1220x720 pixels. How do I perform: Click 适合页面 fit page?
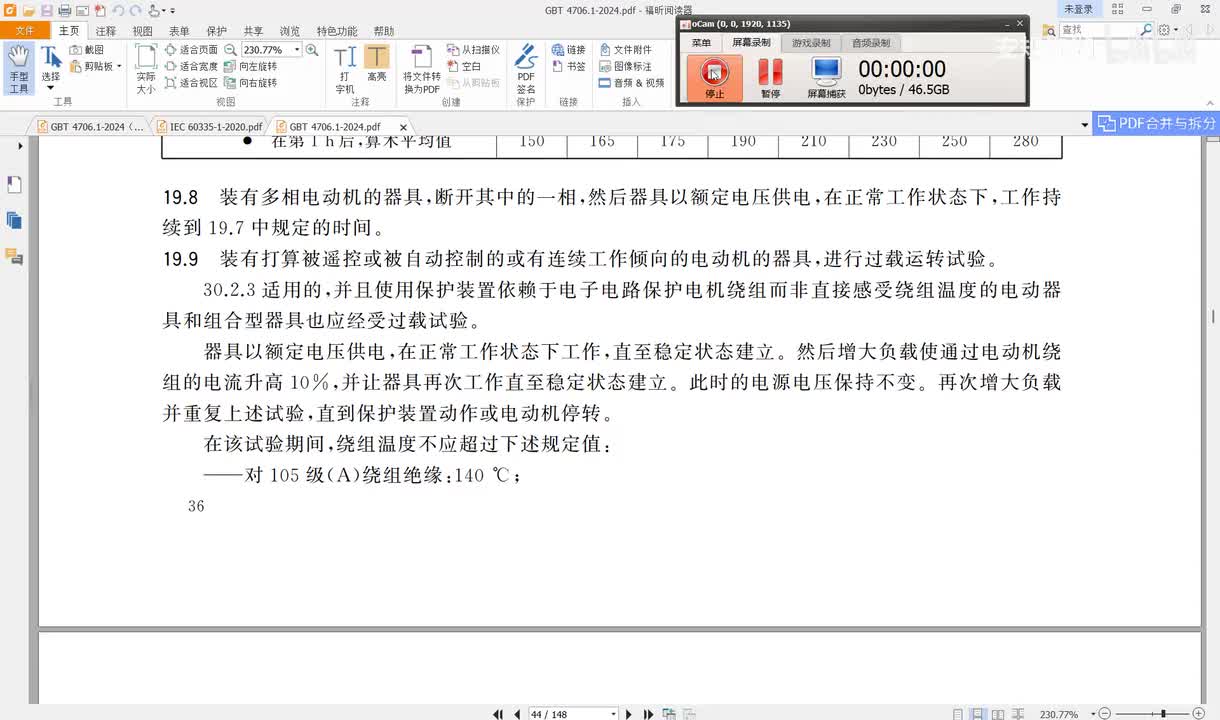point(191,49)
